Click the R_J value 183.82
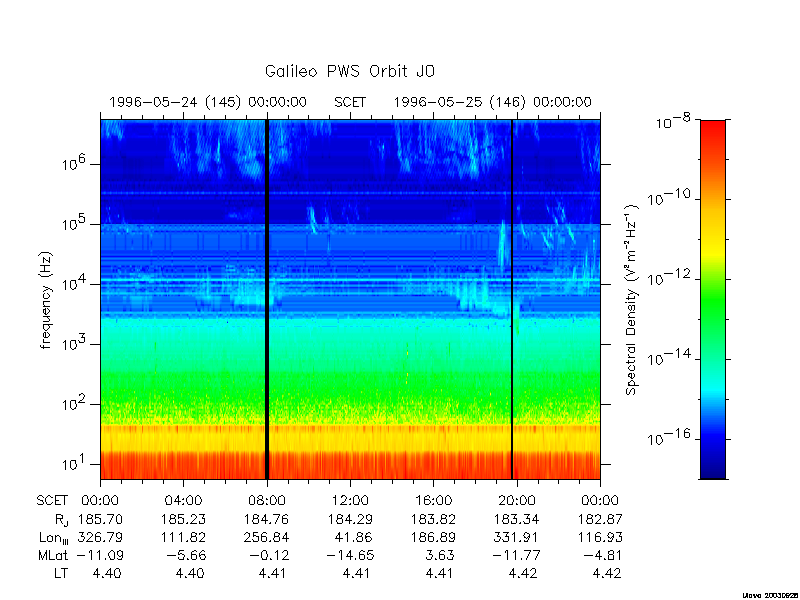Viewport: 800px width, 600px height. click(x=434, y=519)
